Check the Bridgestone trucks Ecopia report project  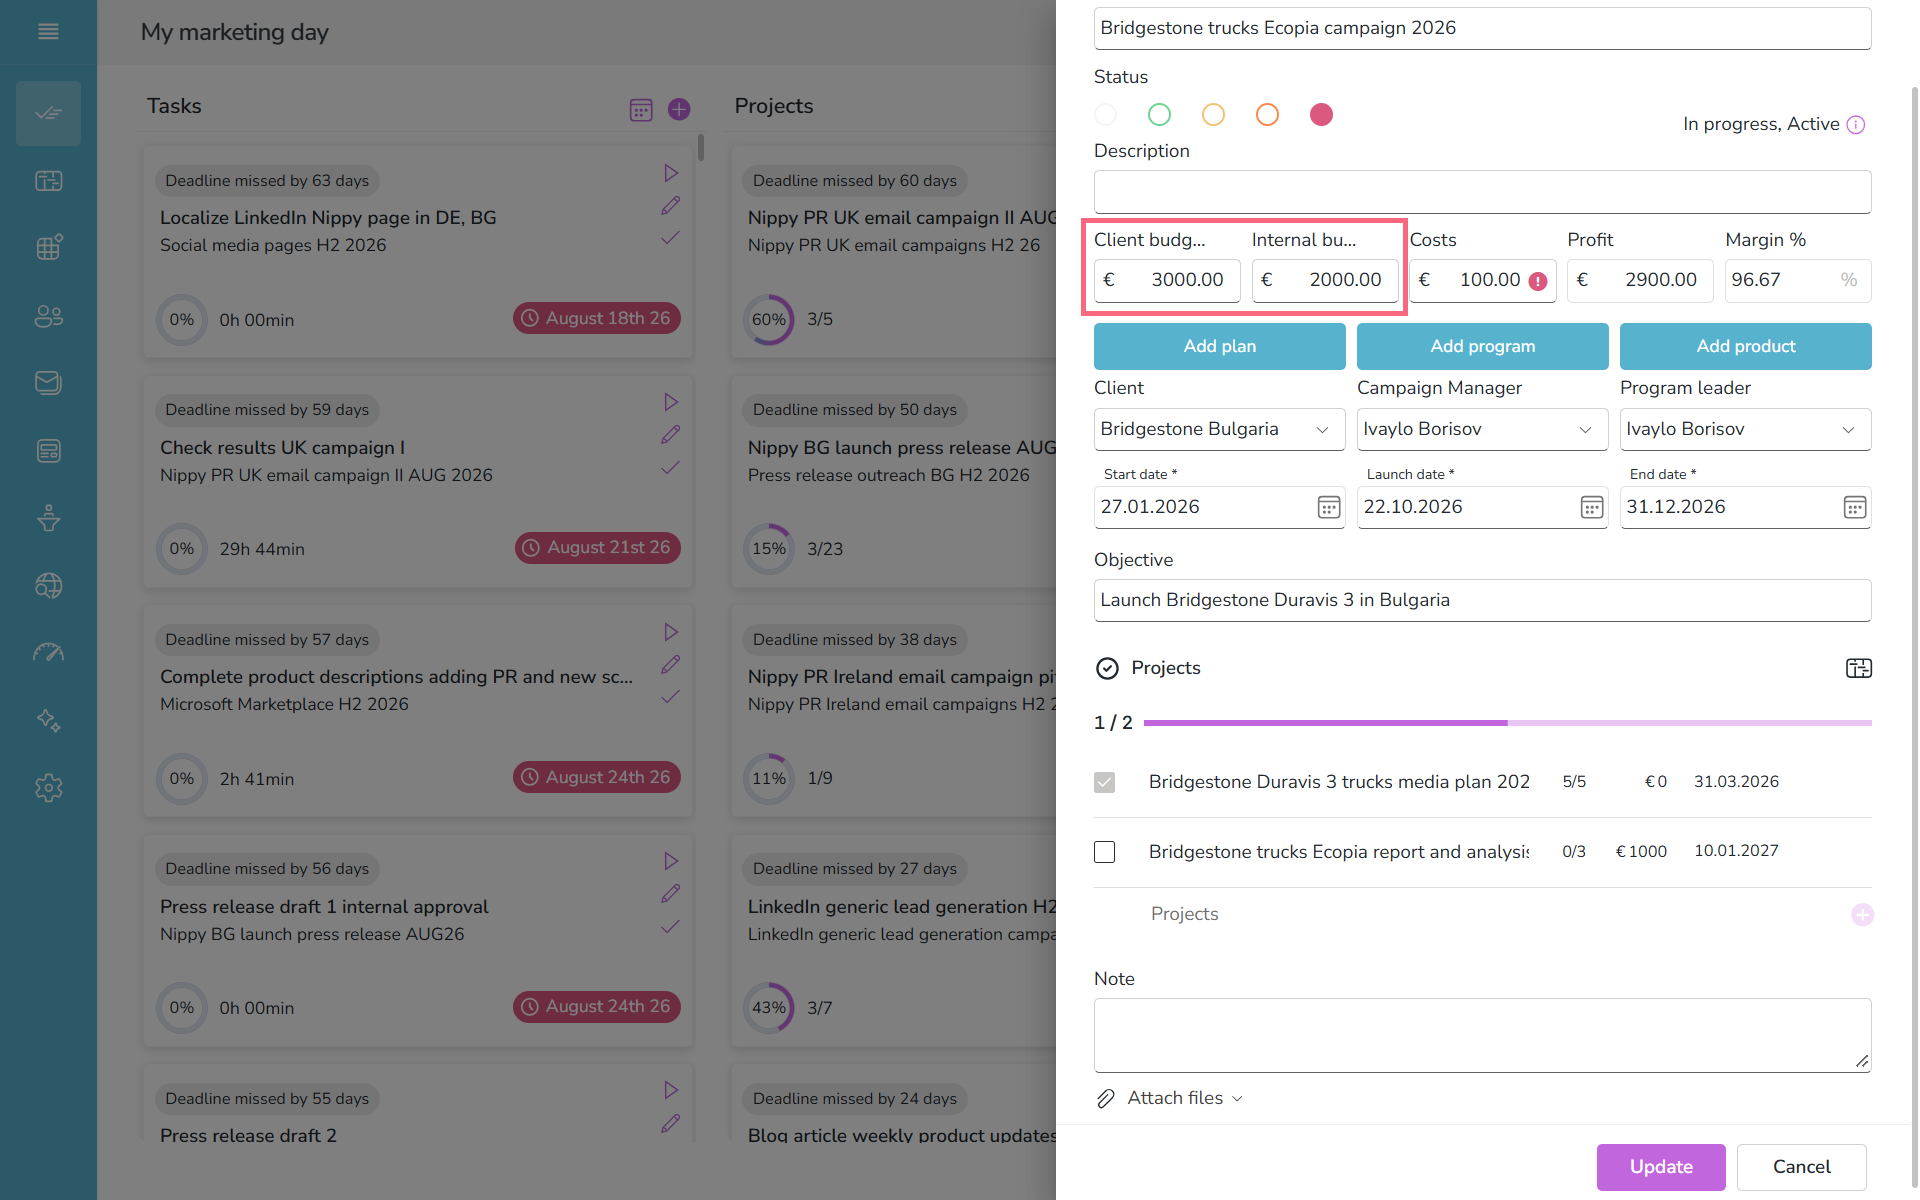point(1105,852)
